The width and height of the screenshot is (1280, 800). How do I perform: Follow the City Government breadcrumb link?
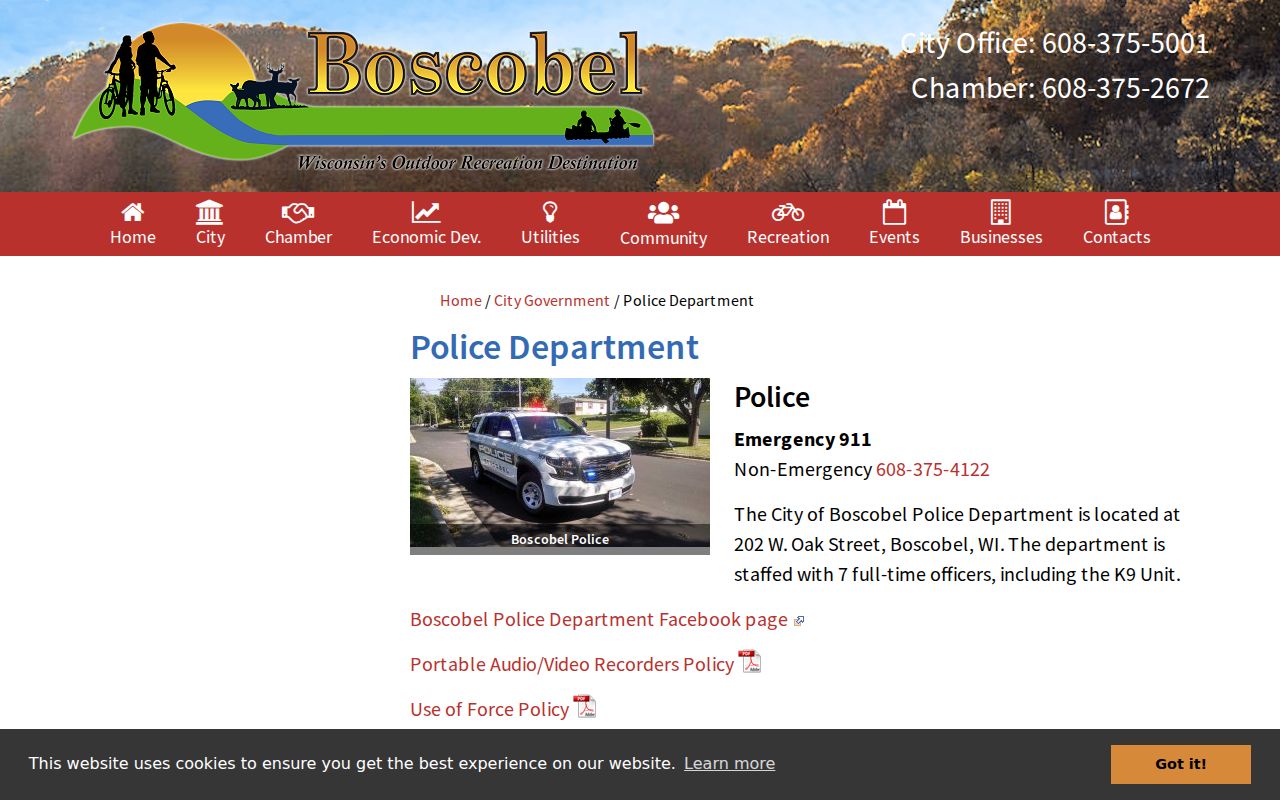click(551, 300)
